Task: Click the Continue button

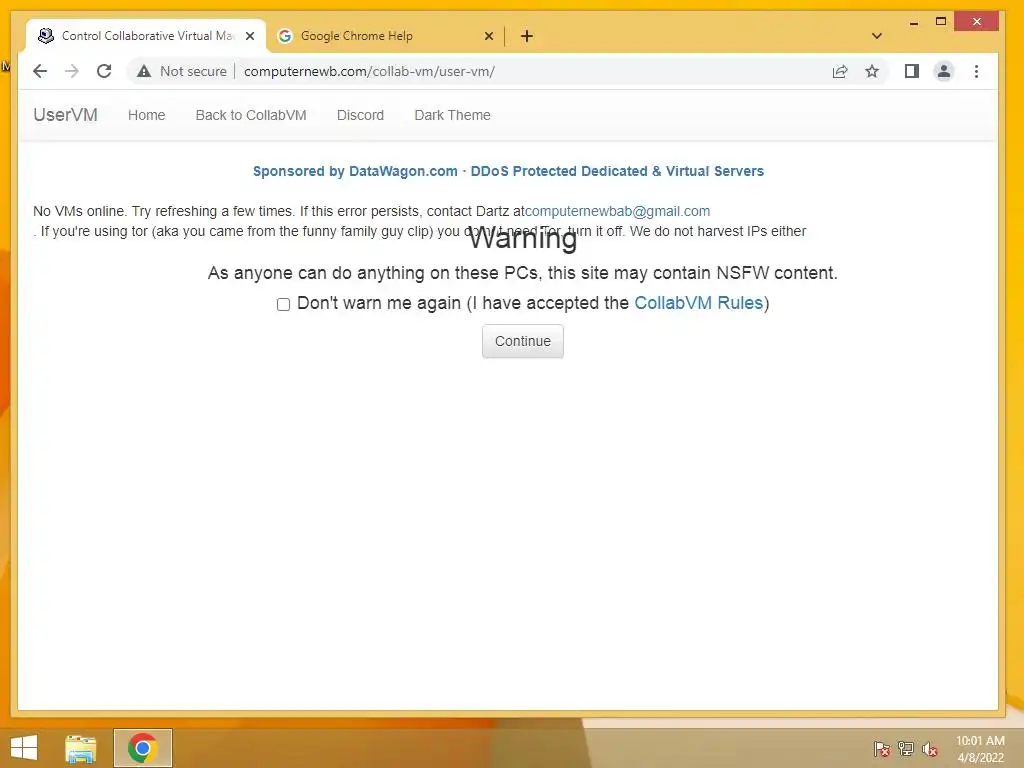Action: (522, 341)
